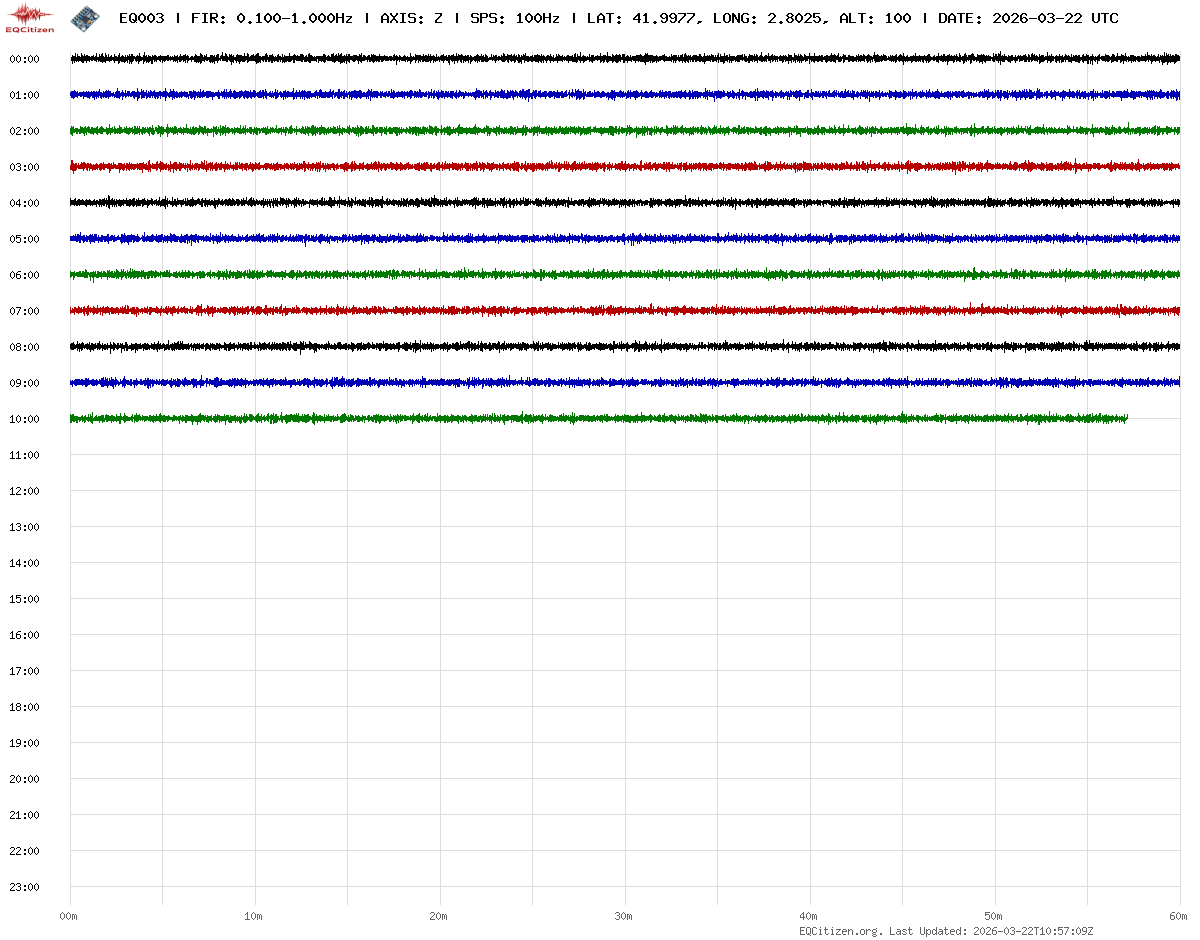This screenshot has height=940, width=1200.
Task: Click the SPS 100Hz sample rate label
Action: [514, 19]
